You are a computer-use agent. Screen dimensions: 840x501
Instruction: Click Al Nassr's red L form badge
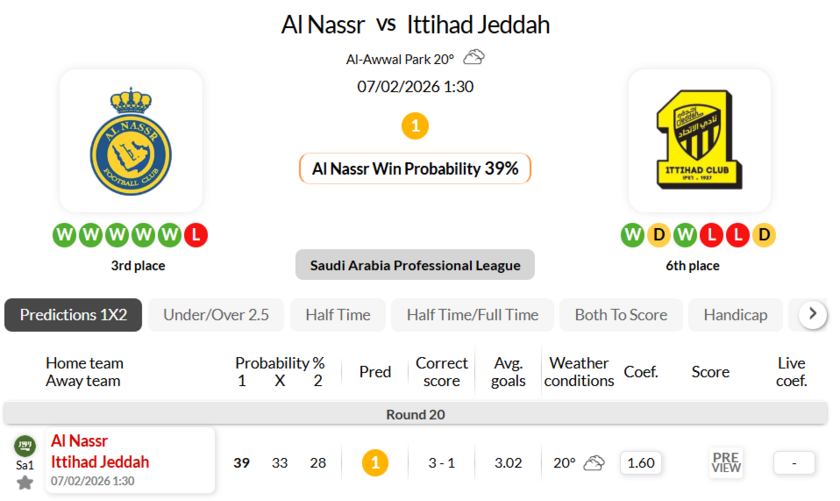tap(197, 236)
